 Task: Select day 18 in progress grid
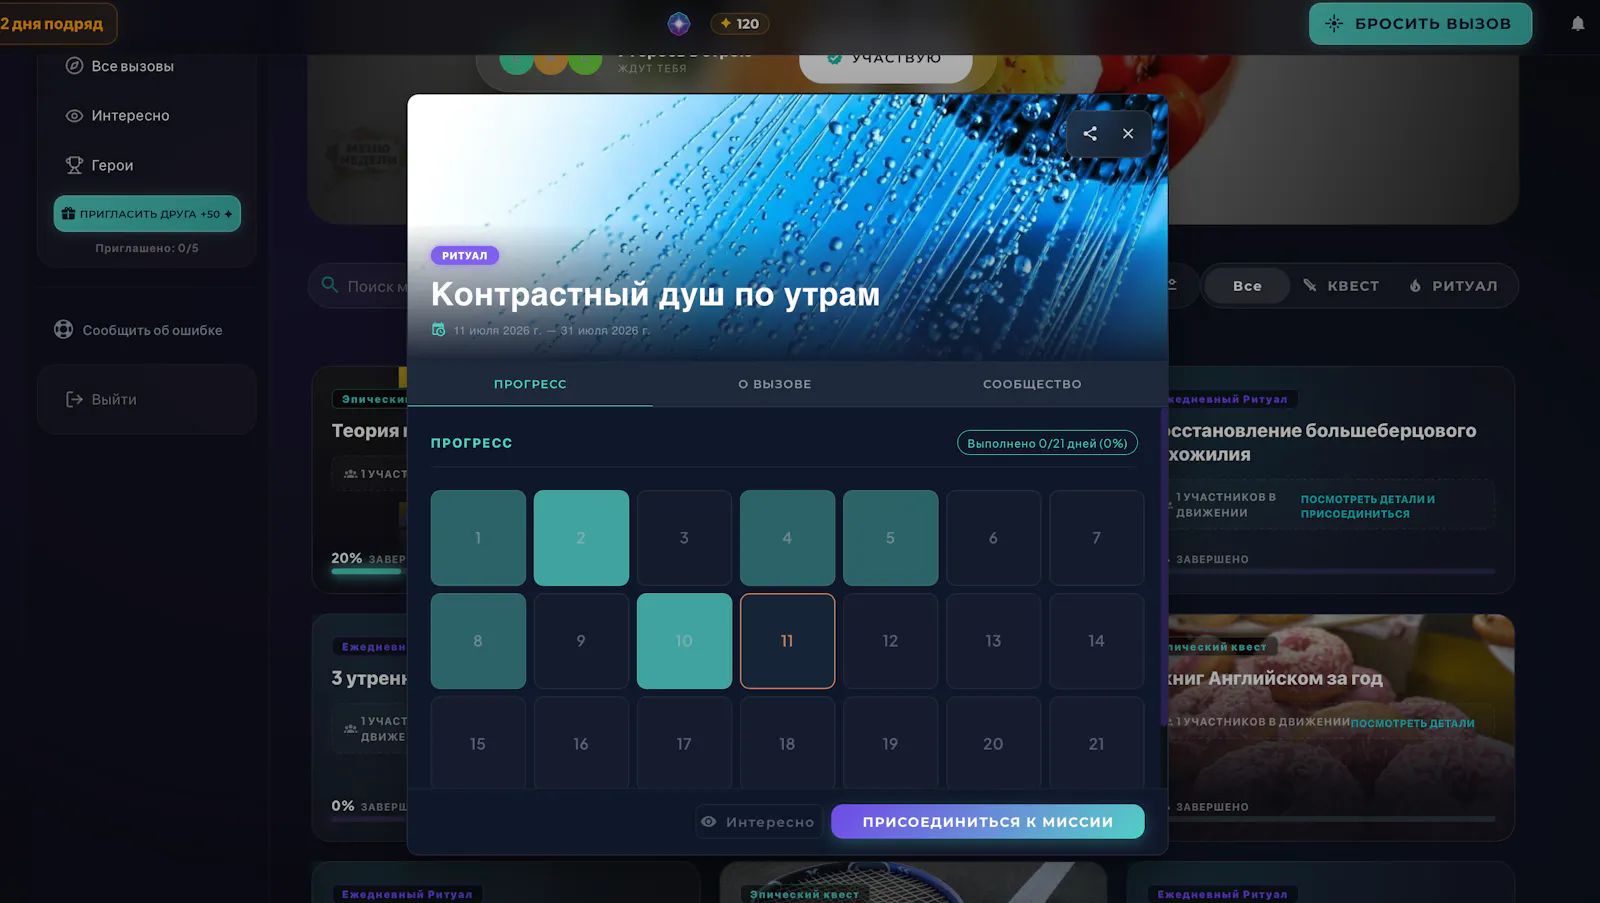click(x=787, y=743)
